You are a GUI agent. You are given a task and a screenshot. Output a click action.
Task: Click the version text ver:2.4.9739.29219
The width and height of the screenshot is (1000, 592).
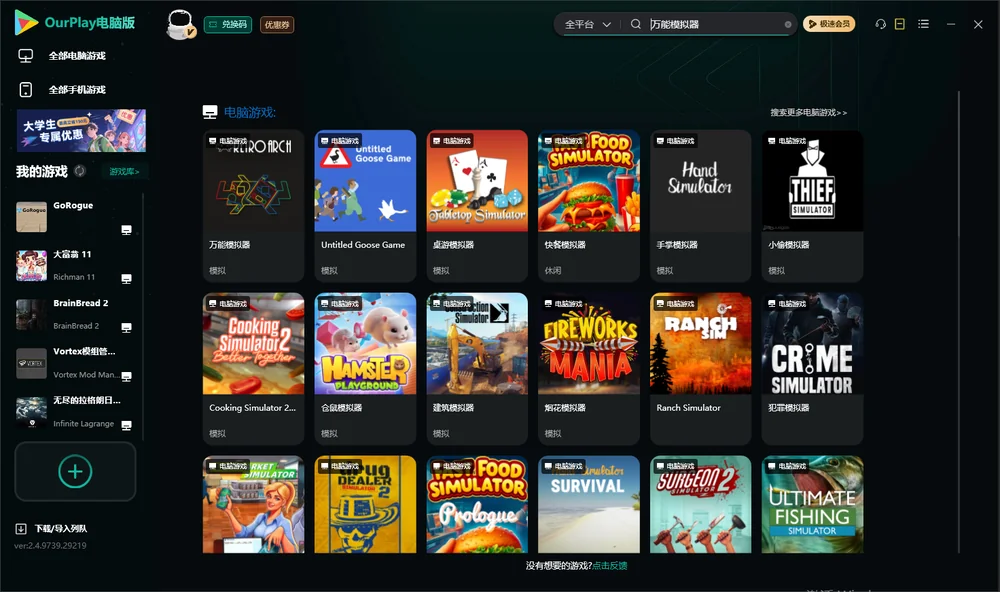(50, 546)
